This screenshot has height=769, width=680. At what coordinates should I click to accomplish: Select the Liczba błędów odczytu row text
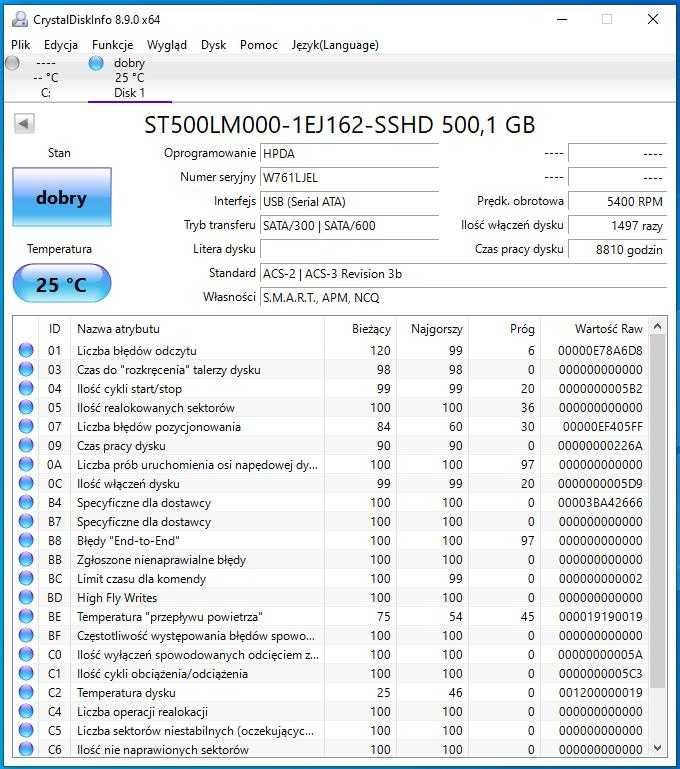[137, 351]
